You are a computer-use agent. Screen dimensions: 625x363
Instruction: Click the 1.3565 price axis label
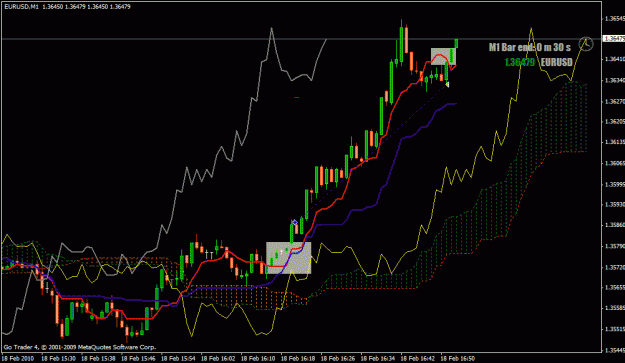click(614, 287)
